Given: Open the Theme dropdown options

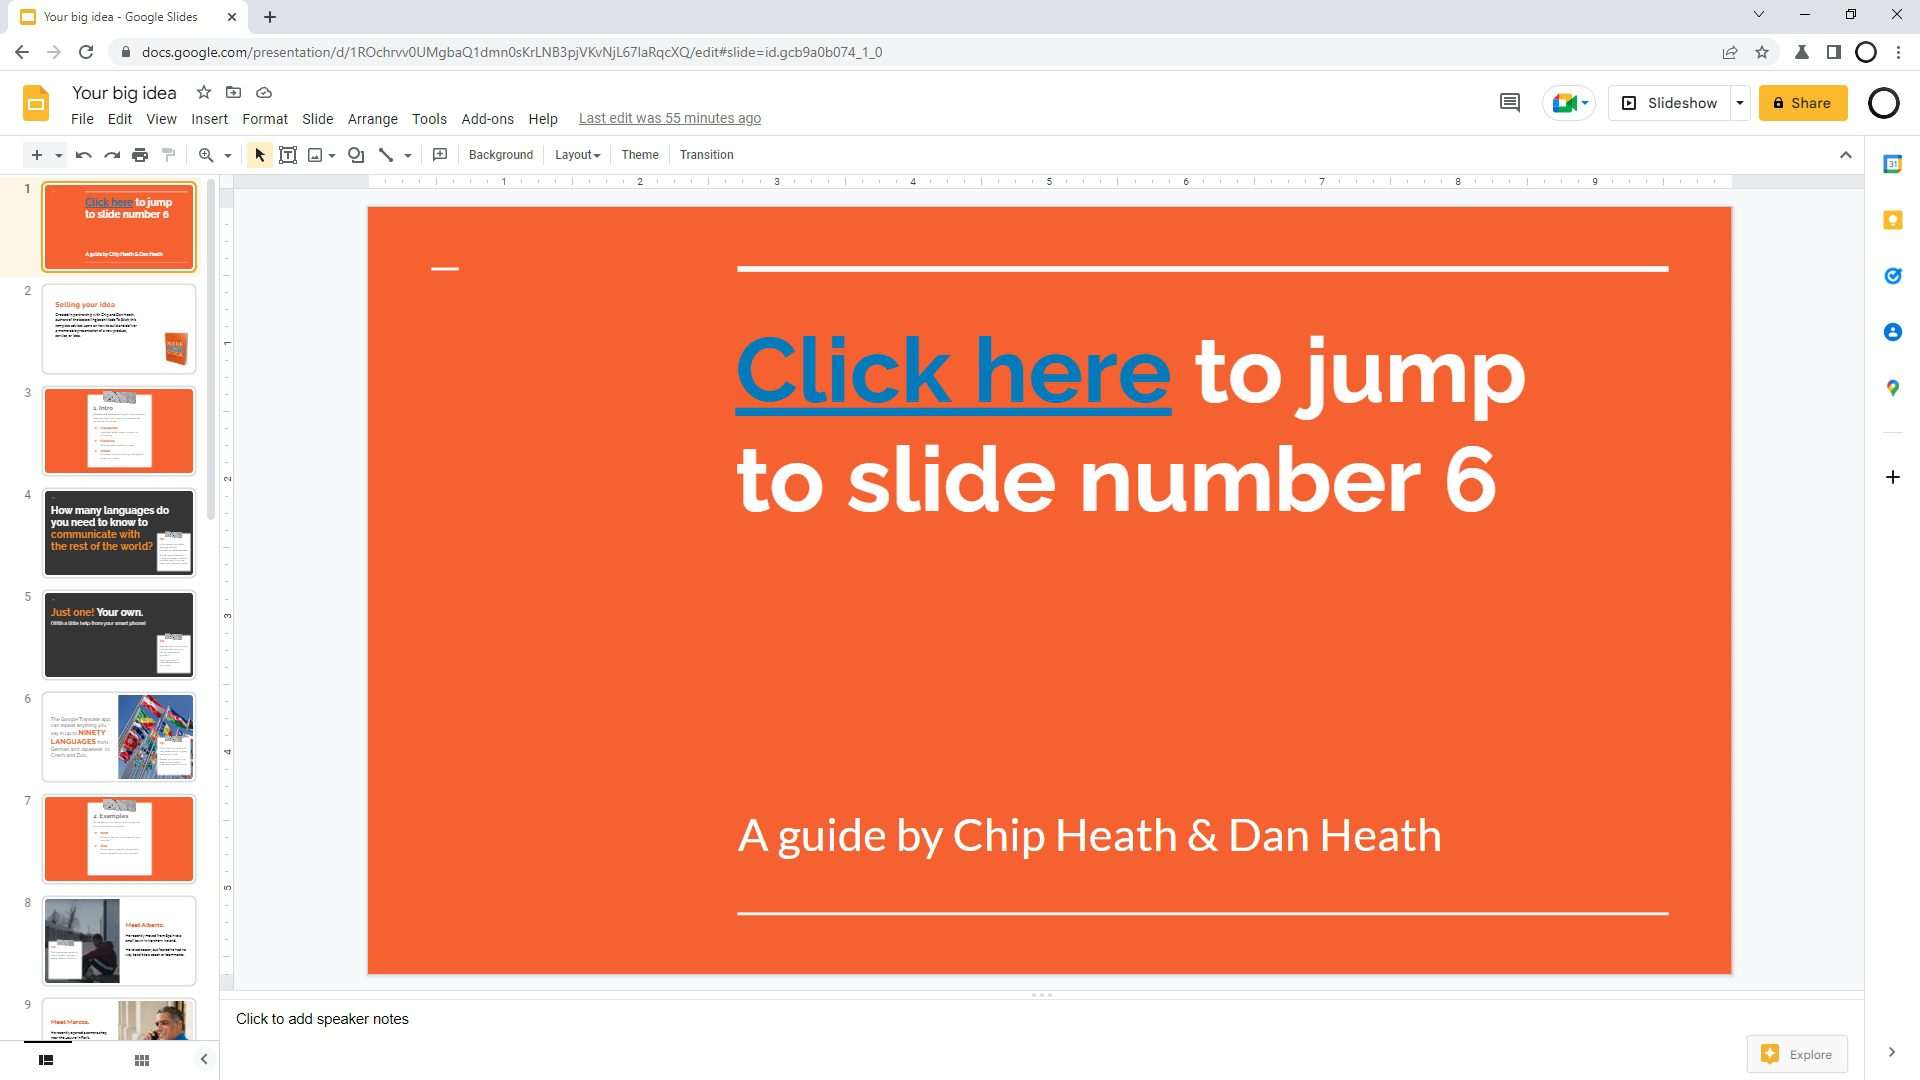Looking at the screenshot, I should point(640,154).
